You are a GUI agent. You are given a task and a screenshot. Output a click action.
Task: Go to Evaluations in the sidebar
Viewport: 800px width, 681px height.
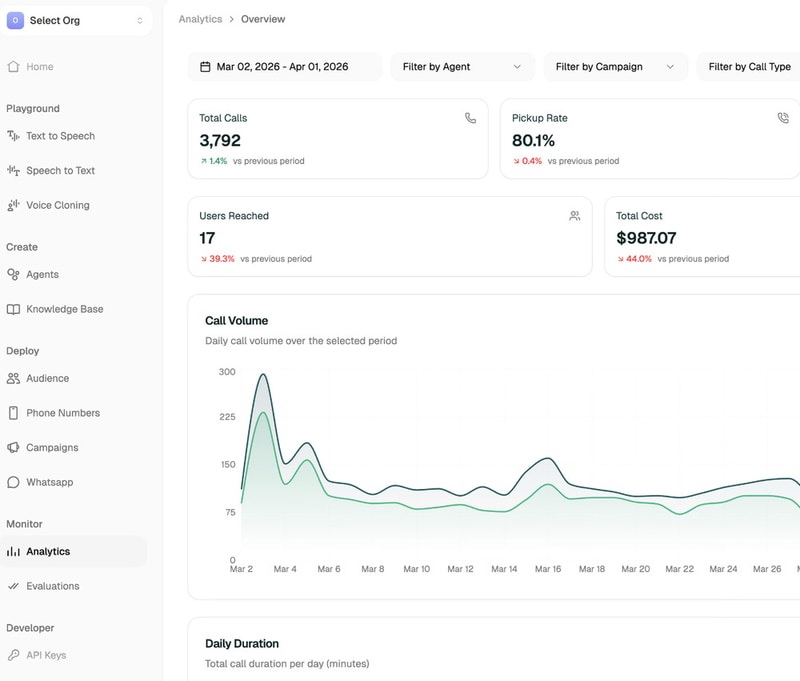pyautogui.click(x=52, y=586)
